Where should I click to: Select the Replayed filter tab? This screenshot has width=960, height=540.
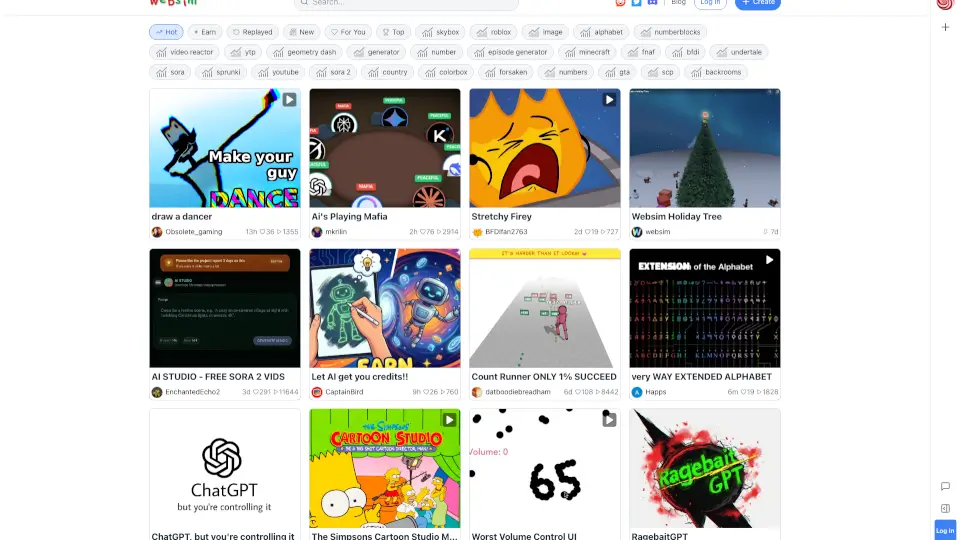click(x=253, y=32)
